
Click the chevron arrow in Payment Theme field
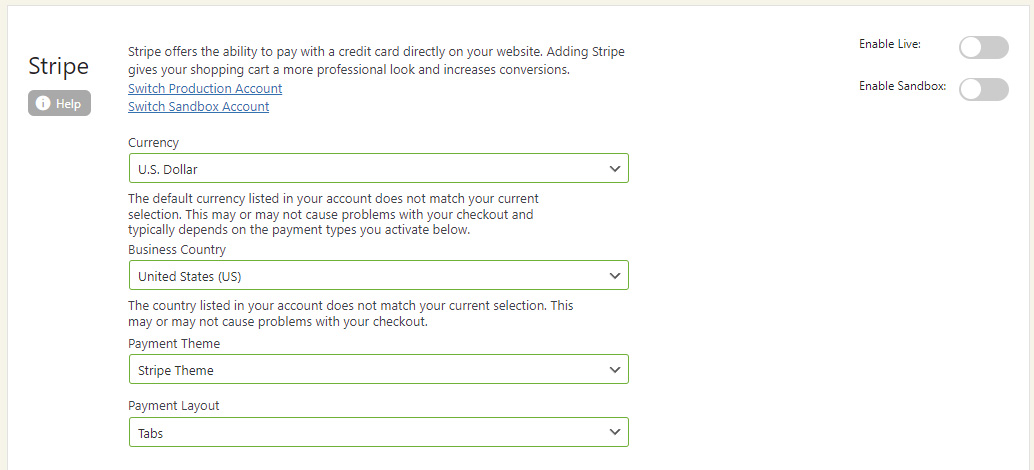615,369
